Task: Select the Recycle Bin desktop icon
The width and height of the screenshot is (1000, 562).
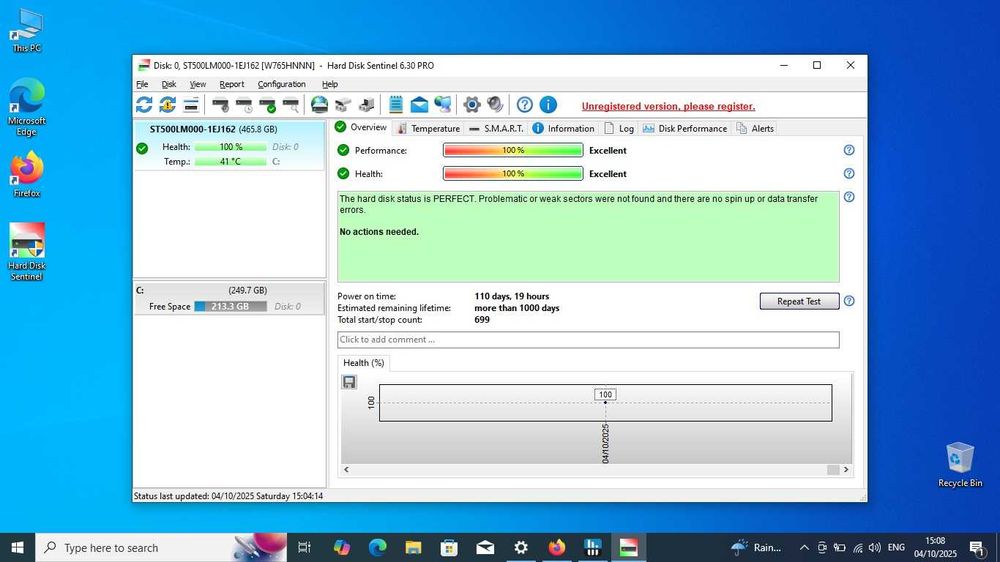Action: (x=960, y=465)
